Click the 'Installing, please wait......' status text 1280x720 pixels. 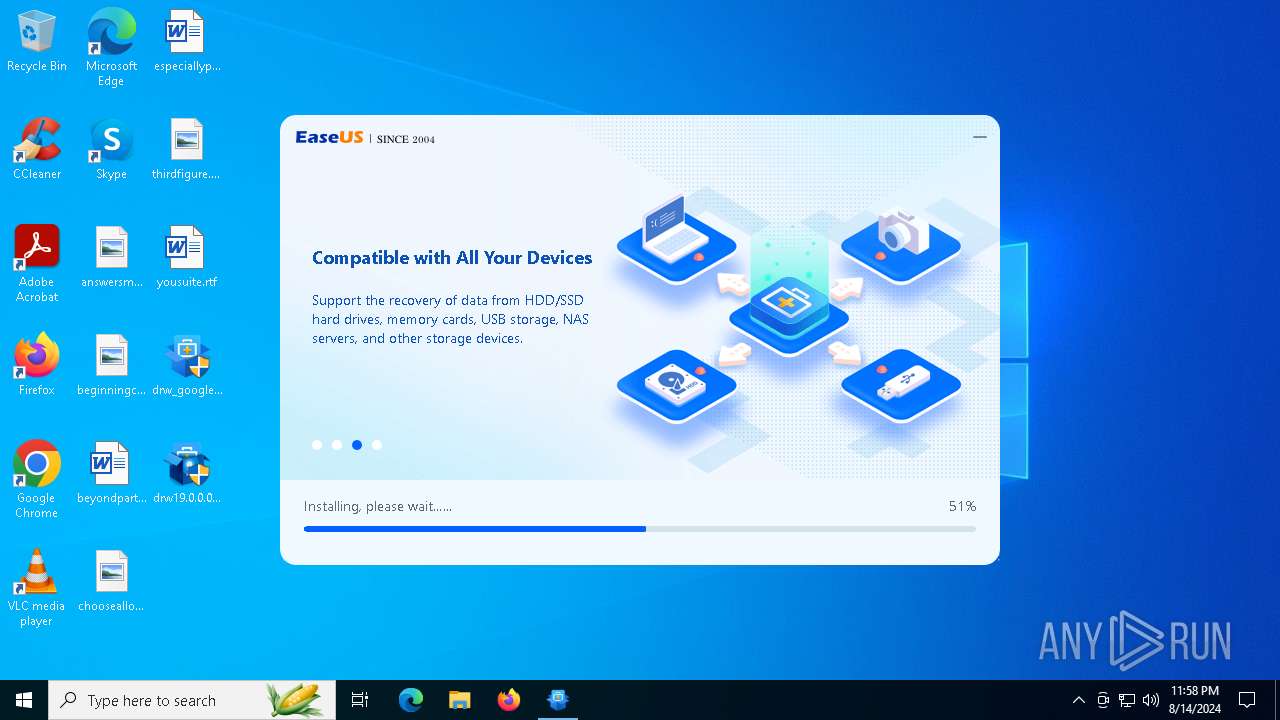click(x=378, y=506)
